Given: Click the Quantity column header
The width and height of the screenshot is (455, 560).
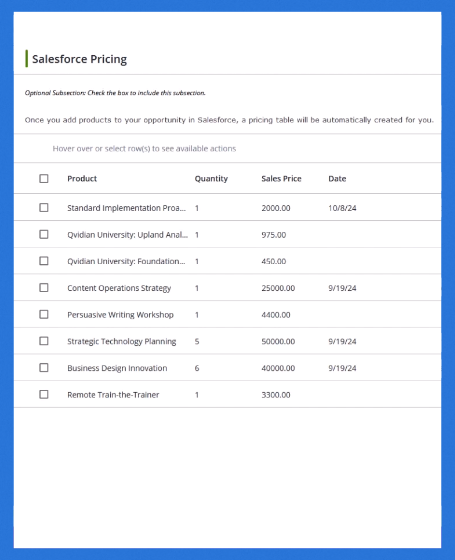Looking at the screenshot, I should [x=211, y=179].
